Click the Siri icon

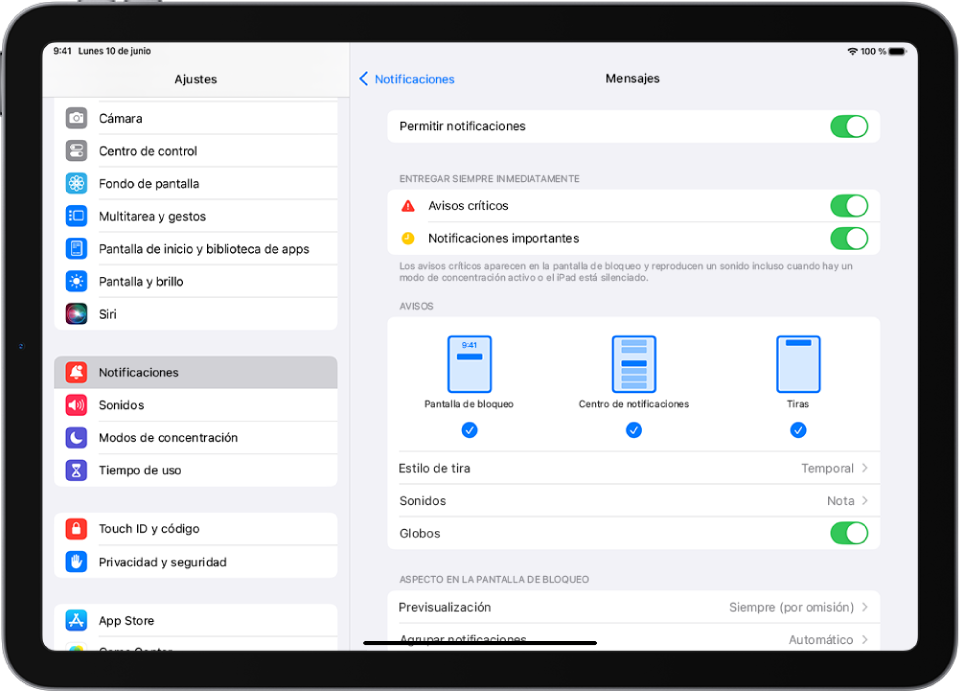click(x=76, y=314)
